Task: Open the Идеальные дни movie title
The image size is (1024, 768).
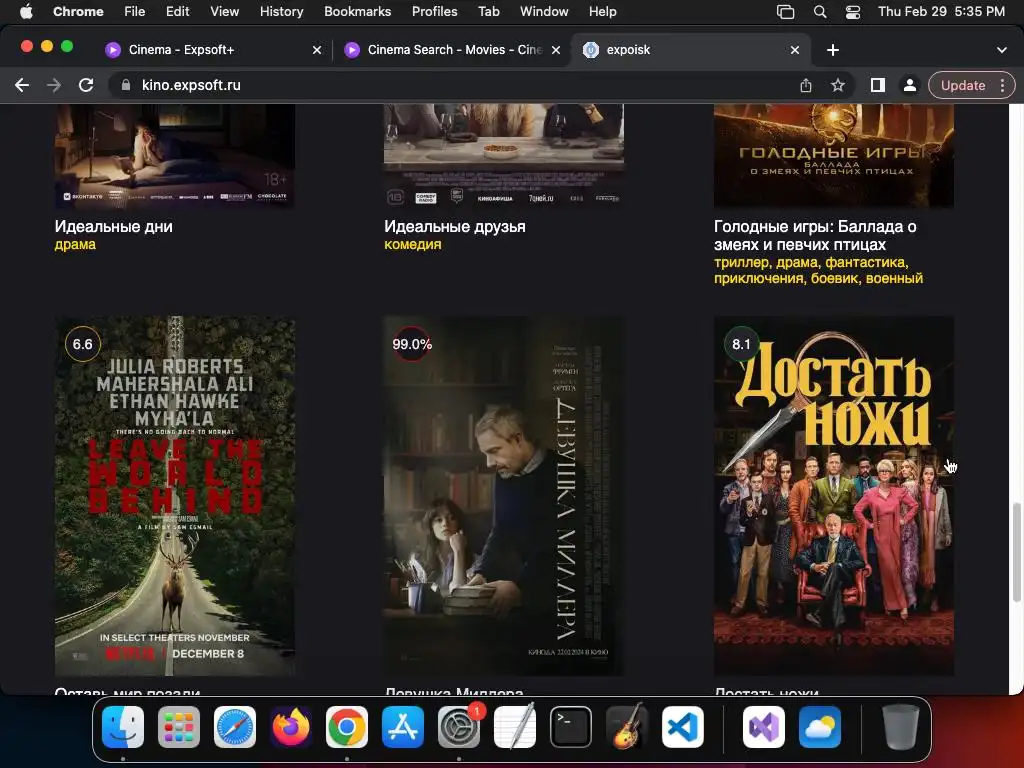Action: point(114,227)
